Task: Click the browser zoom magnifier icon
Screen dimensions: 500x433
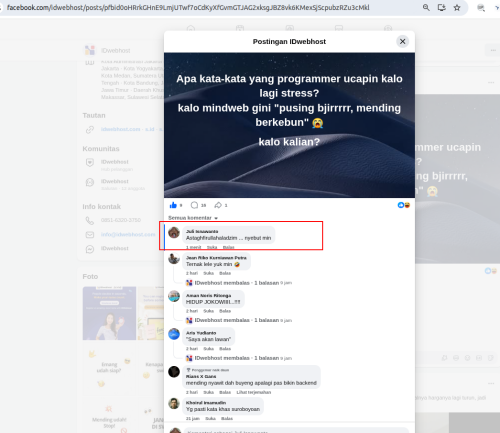Action: click(426, 7)
